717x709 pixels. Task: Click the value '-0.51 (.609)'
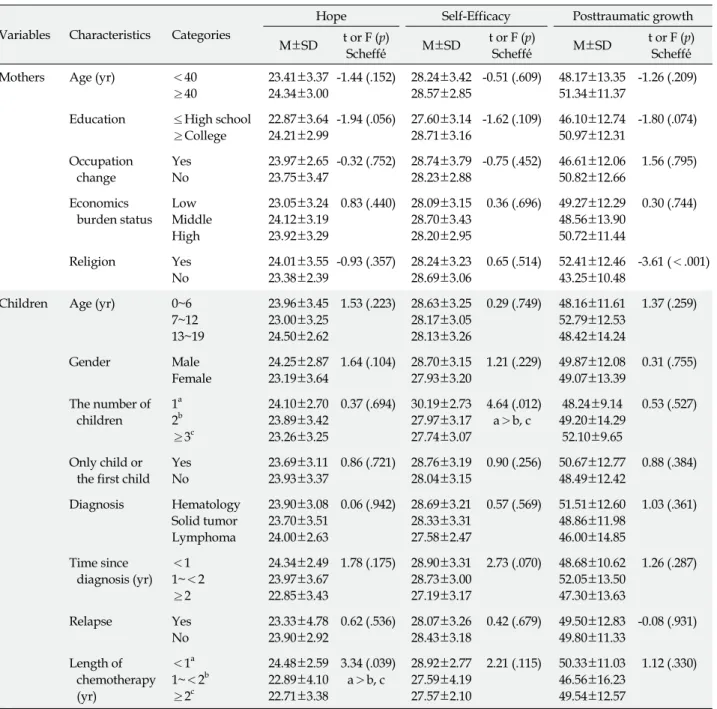pos(512,77)
